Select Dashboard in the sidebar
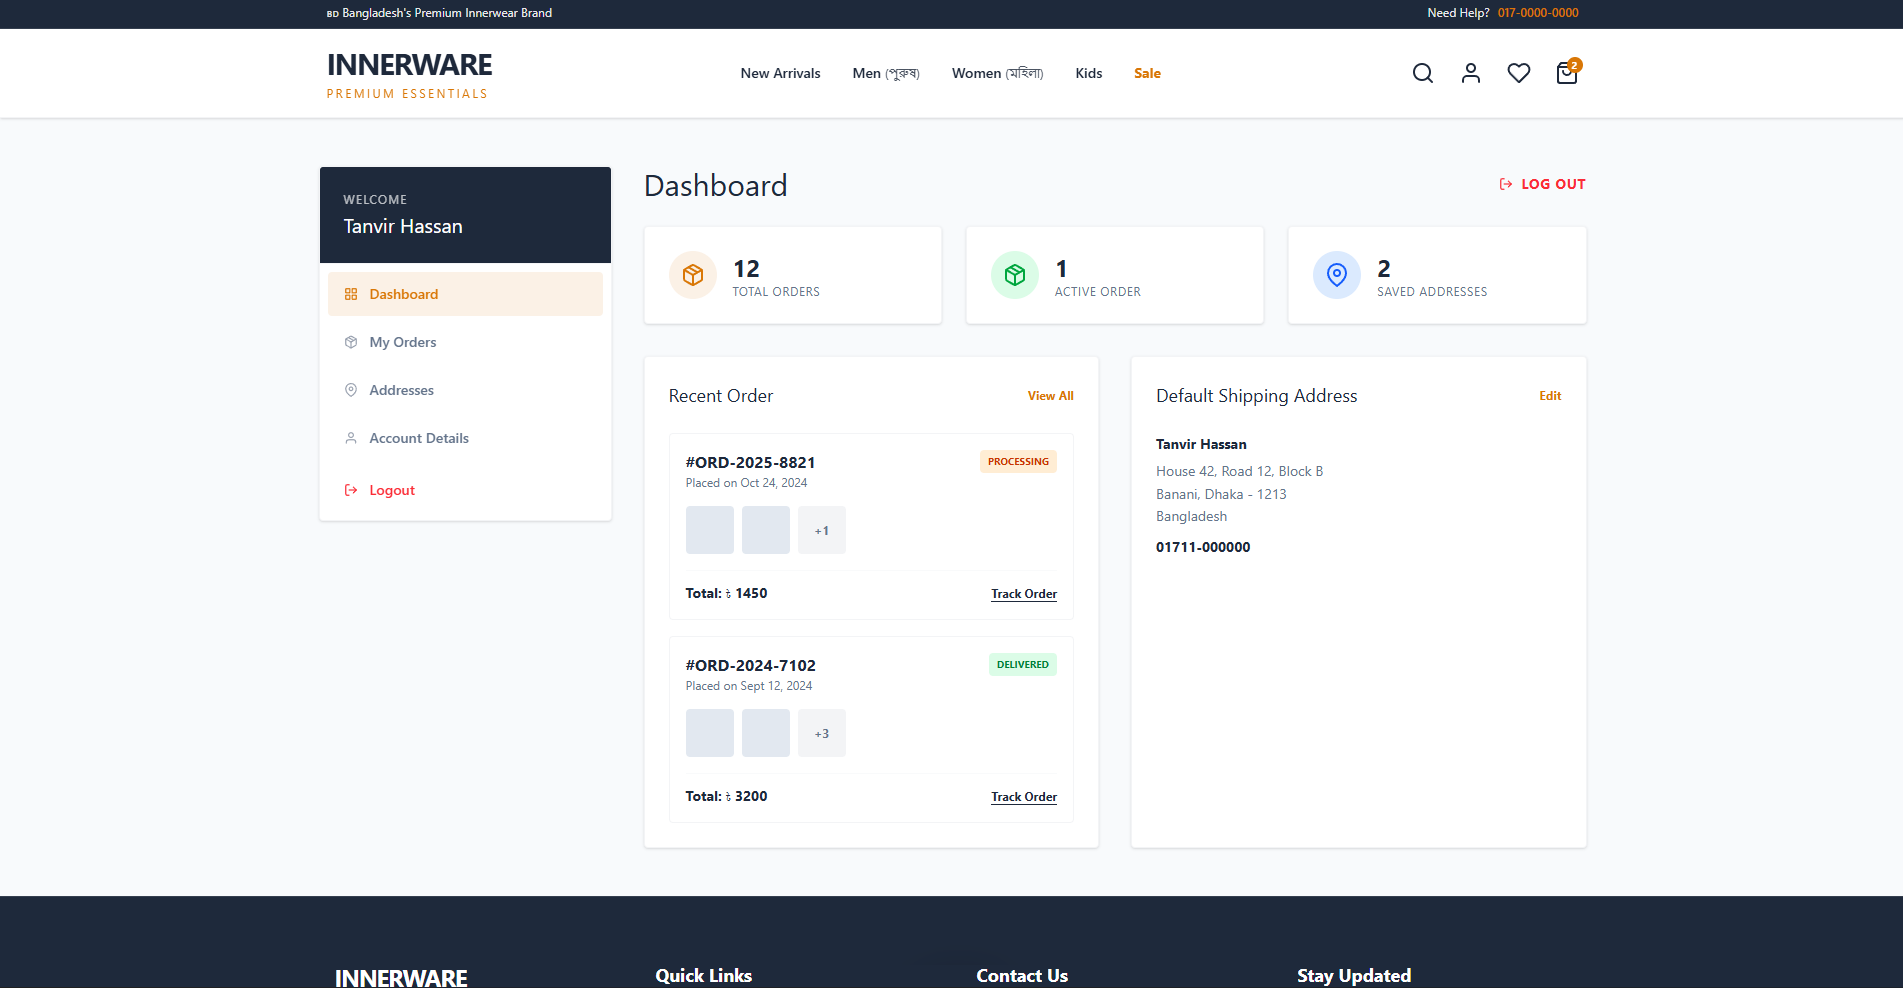 (465, 294)
